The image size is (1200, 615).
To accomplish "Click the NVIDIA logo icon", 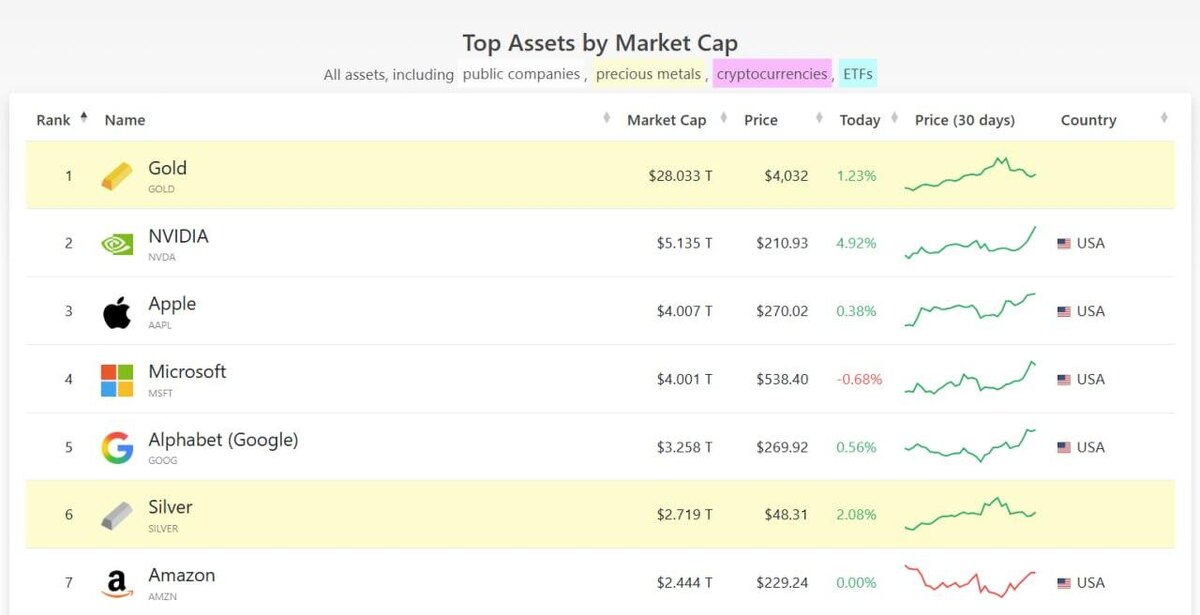I will pyautogui.click(x=117, y=244).
